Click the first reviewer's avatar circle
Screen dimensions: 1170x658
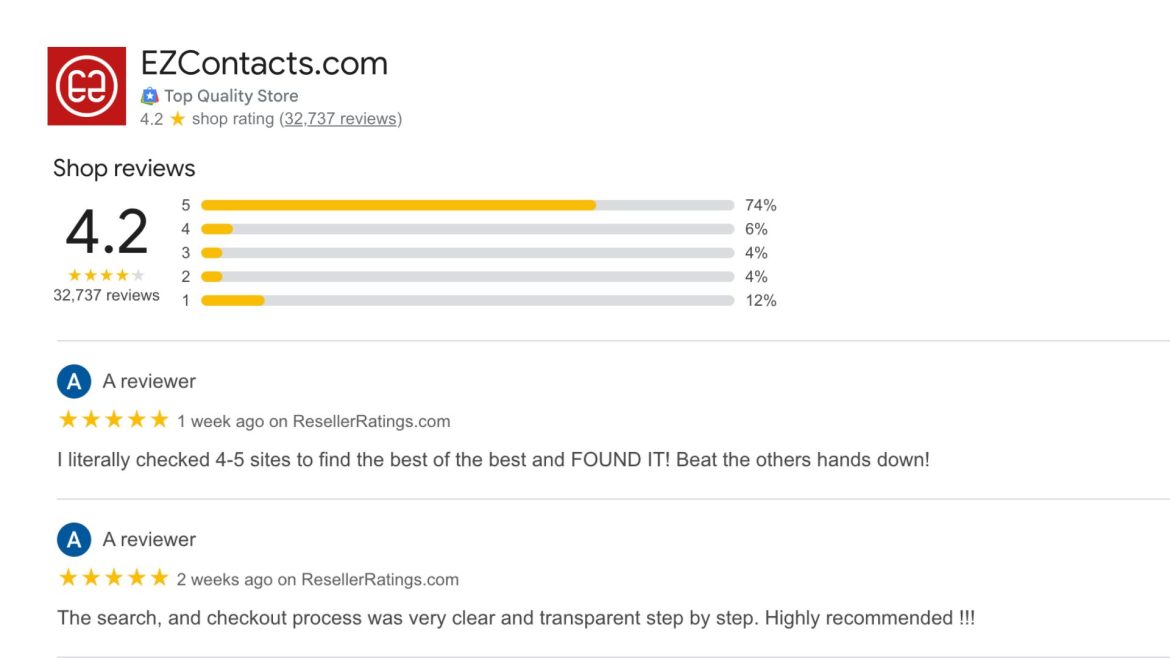73,381
